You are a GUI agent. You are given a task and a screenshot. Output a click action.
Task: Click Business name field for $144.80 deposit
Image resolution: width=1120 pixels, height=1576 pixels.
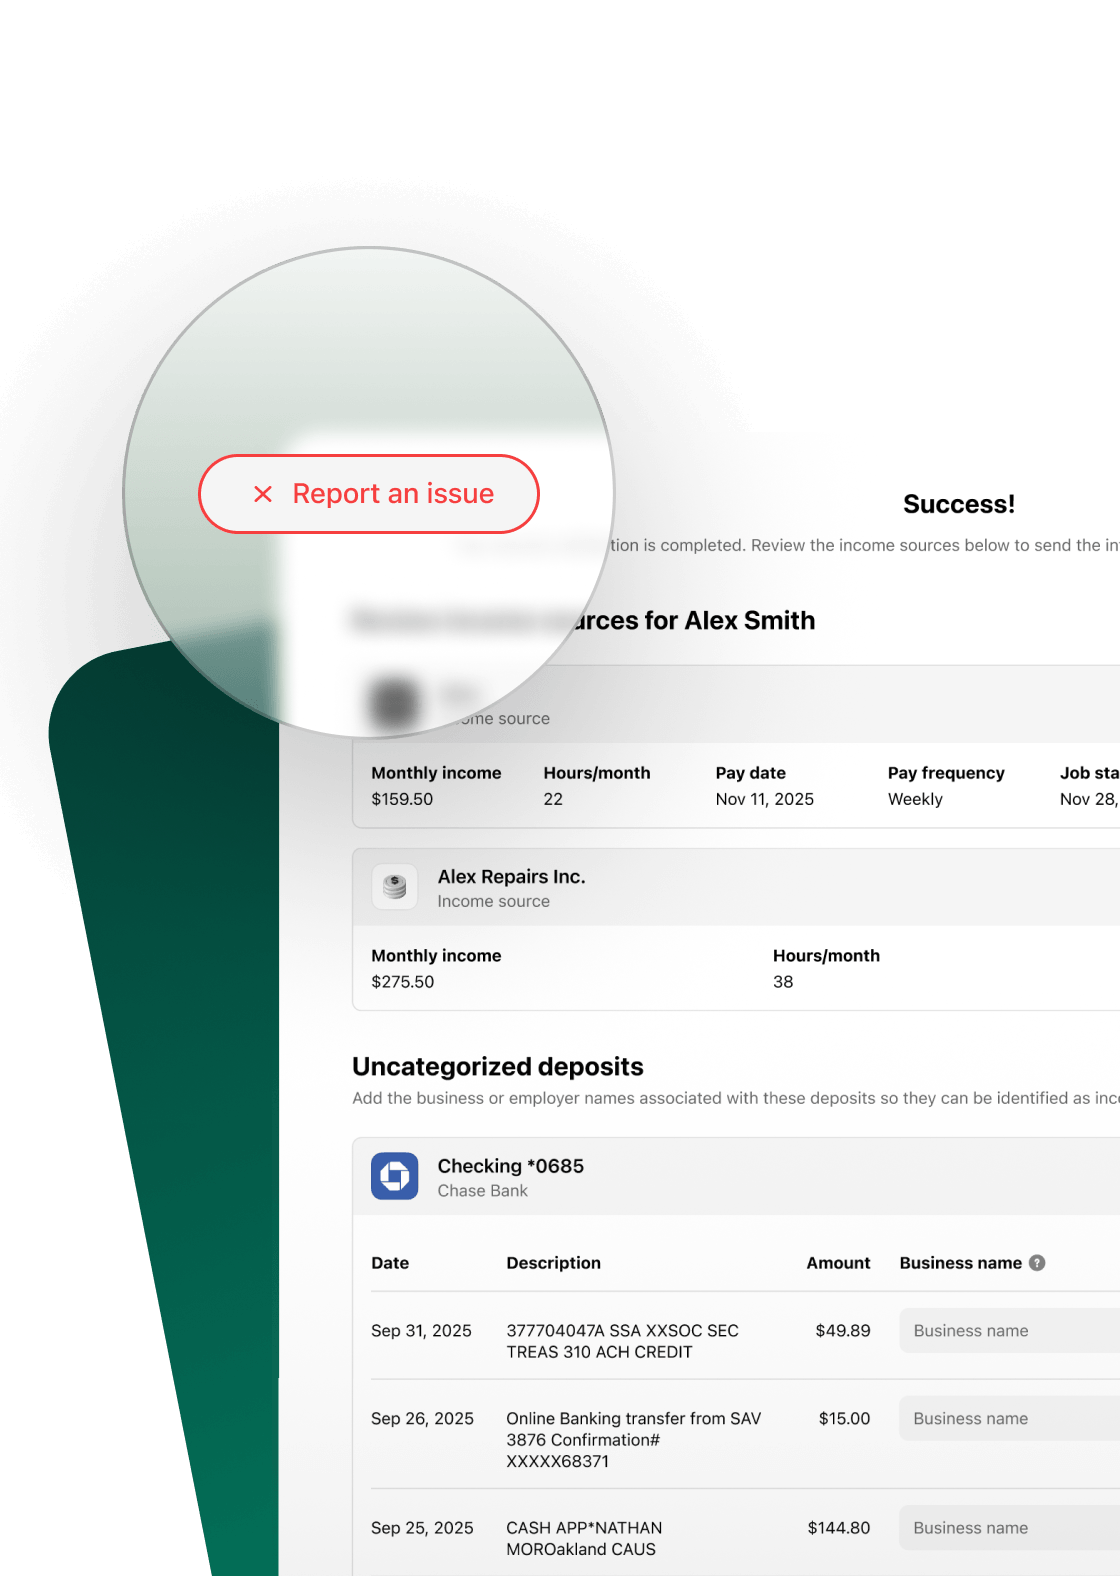[1009, 1528]
